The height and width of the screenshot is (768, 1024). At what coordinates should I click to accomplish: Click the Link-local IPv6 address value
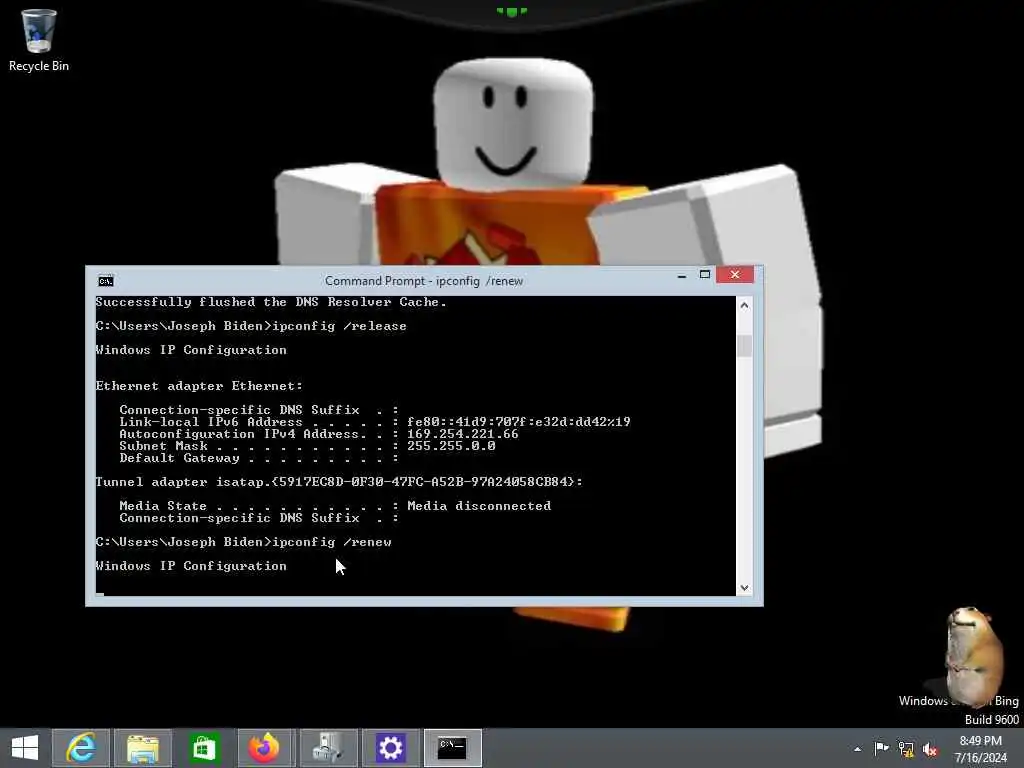519,422
